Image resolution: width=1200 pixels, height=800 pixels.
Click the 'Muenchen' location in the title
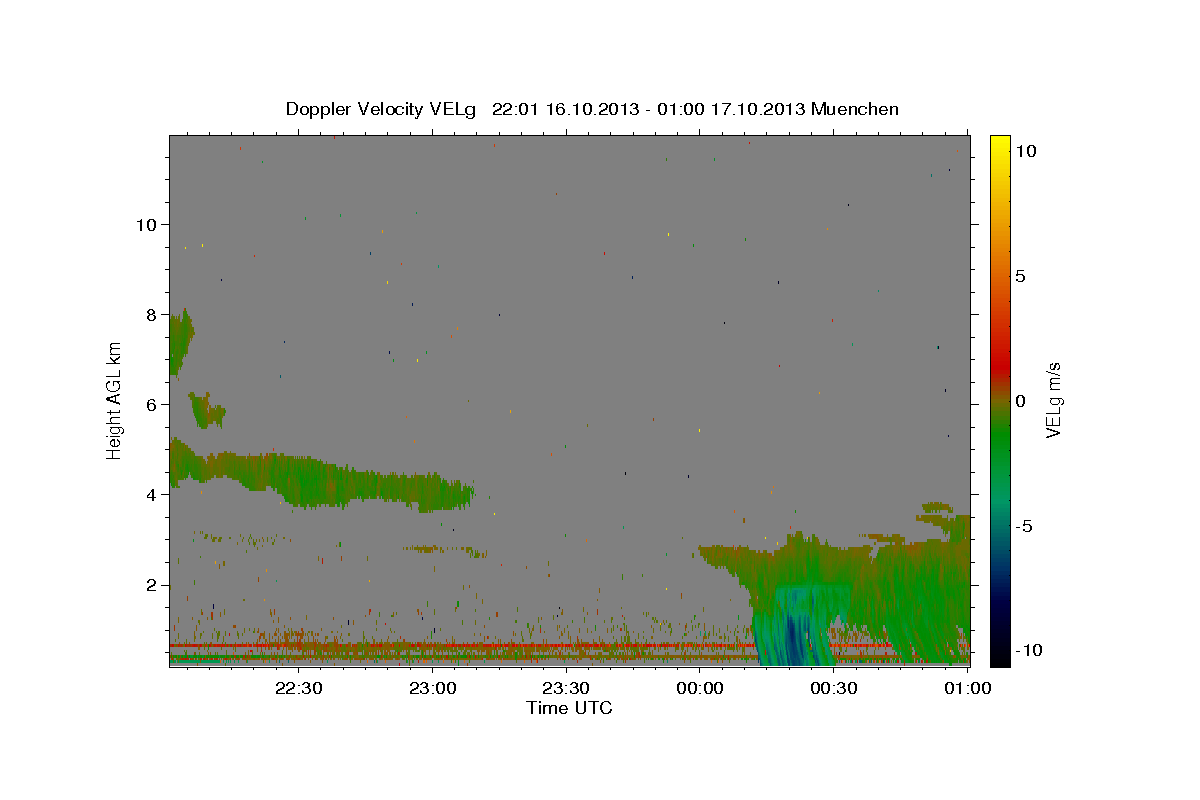[x=855, y=109]
